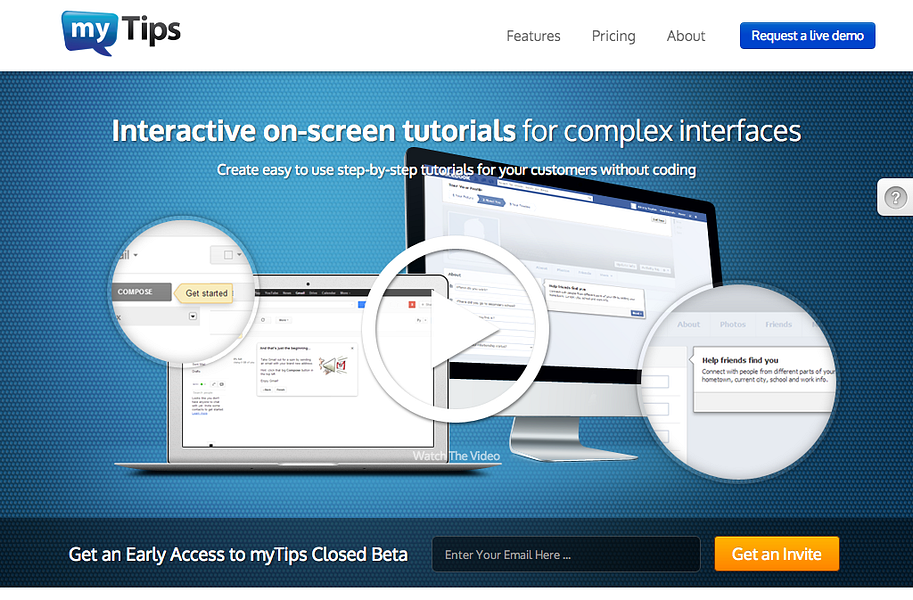Screen dimensions: 913x600
Task: Click the Get an Early Access text
Action: [238, 555]
